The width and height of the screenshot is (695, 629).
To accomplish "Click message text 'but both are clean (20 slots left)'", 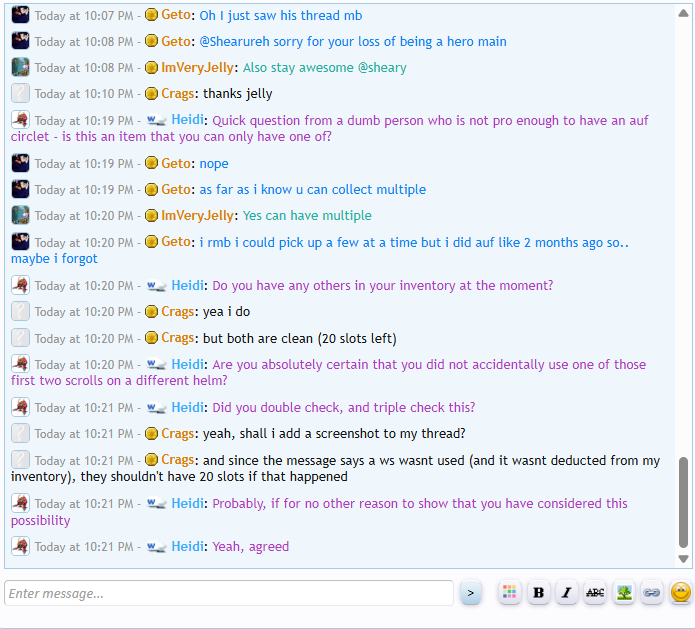I will click(300, 338).
